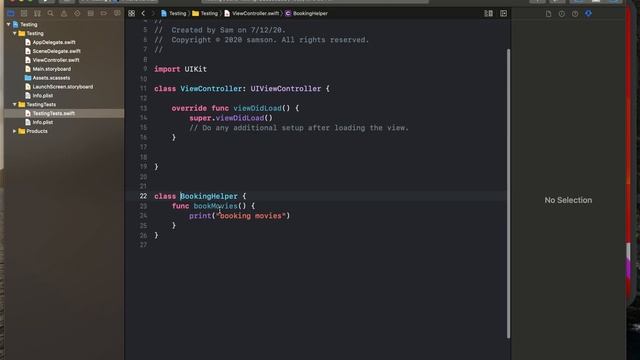The image size is (640, 360).
Task: Click the editor vertical scrollbar
Action: coord(508,193)
